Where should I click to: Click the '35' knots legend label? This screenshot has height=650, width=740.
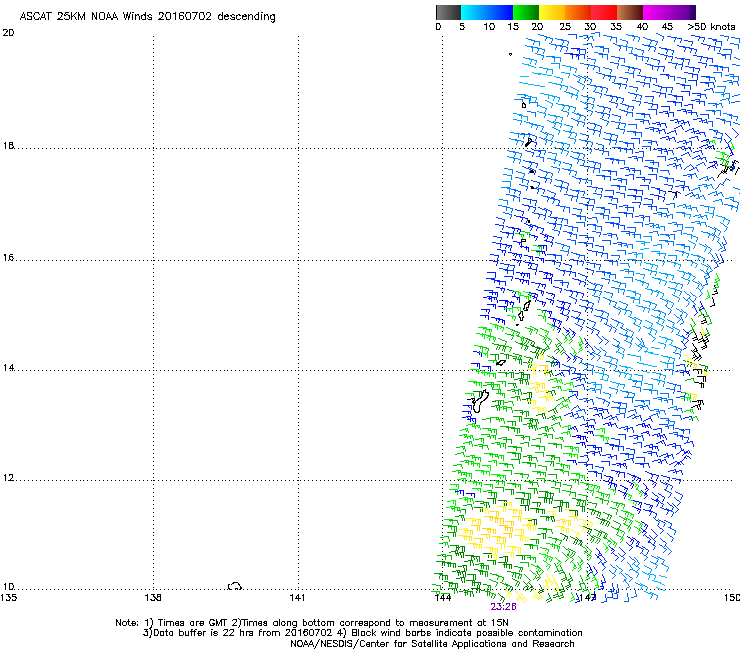coord(616,27)
